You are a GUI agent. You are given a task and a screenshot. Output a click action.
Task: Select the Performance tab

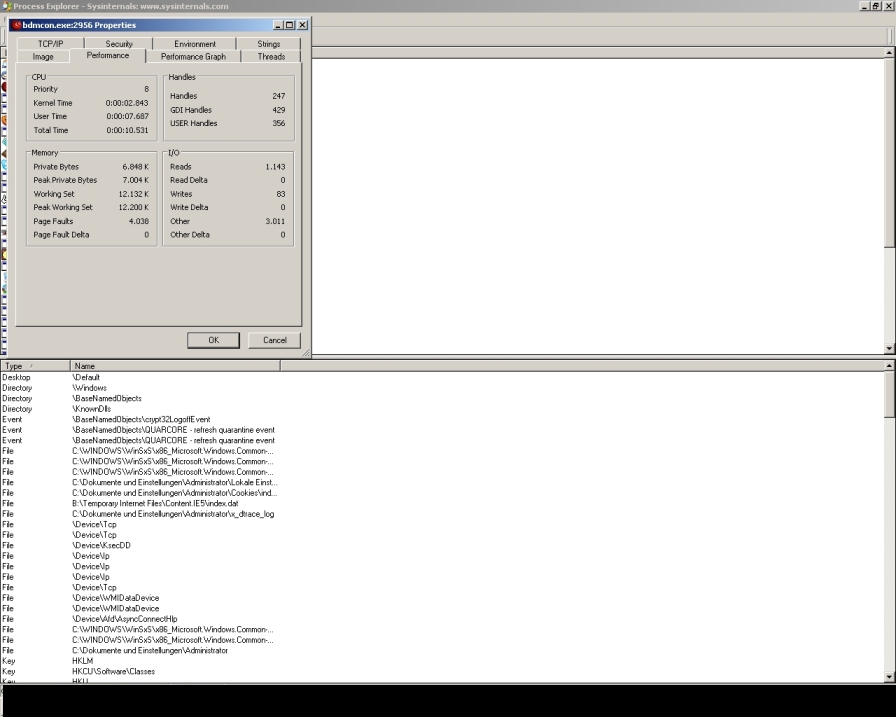pyautogui.click(x=107, y=55)
